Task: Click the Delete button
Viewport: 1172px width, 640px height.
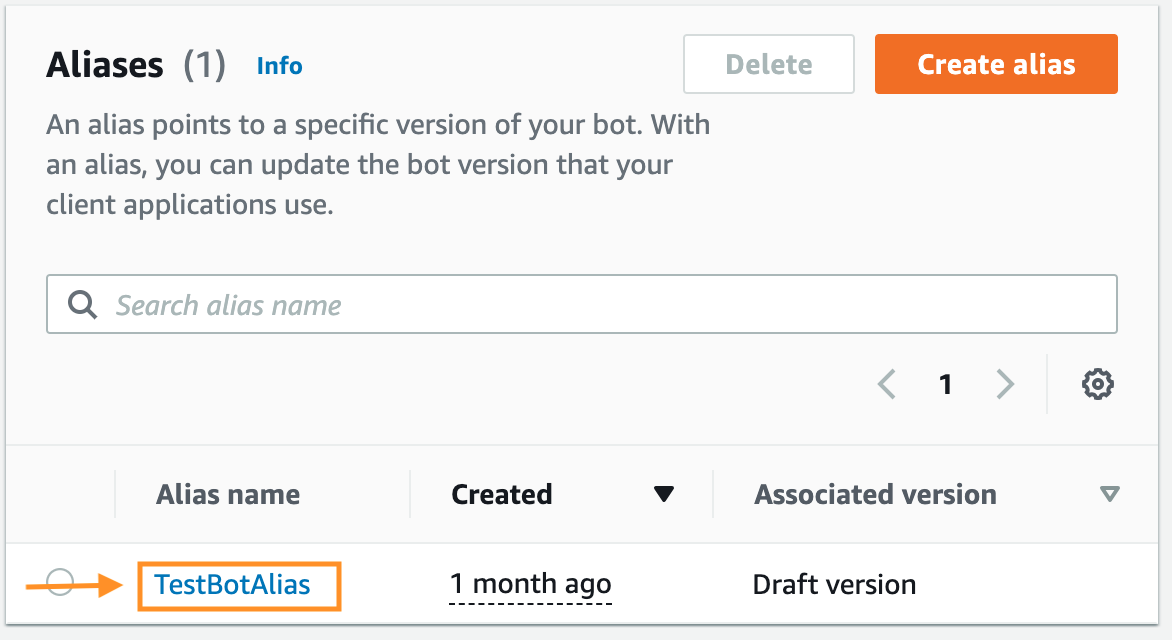Action: [x=768, y=64]
